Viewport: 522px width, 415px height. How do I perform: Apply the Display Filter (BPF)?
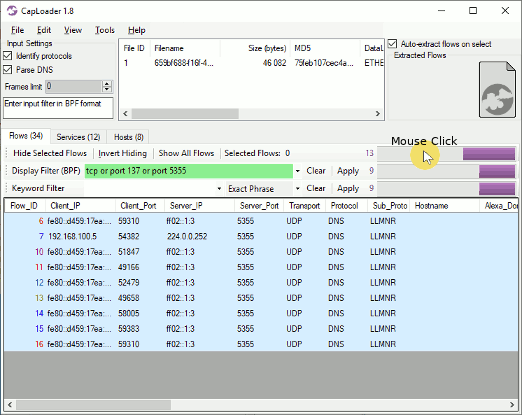point(348,171)
